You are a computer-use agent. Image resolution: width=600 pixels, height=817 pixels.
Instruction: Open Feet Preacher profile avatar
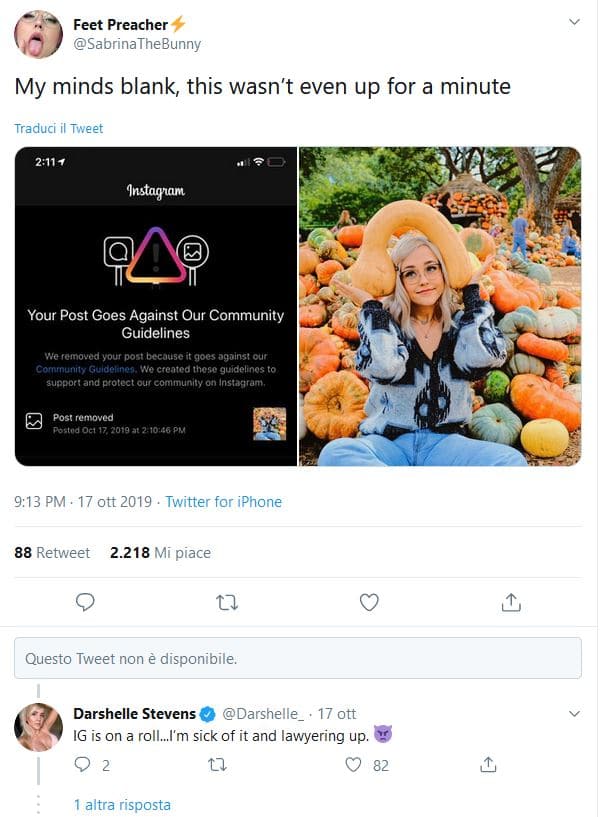point(38,35)
